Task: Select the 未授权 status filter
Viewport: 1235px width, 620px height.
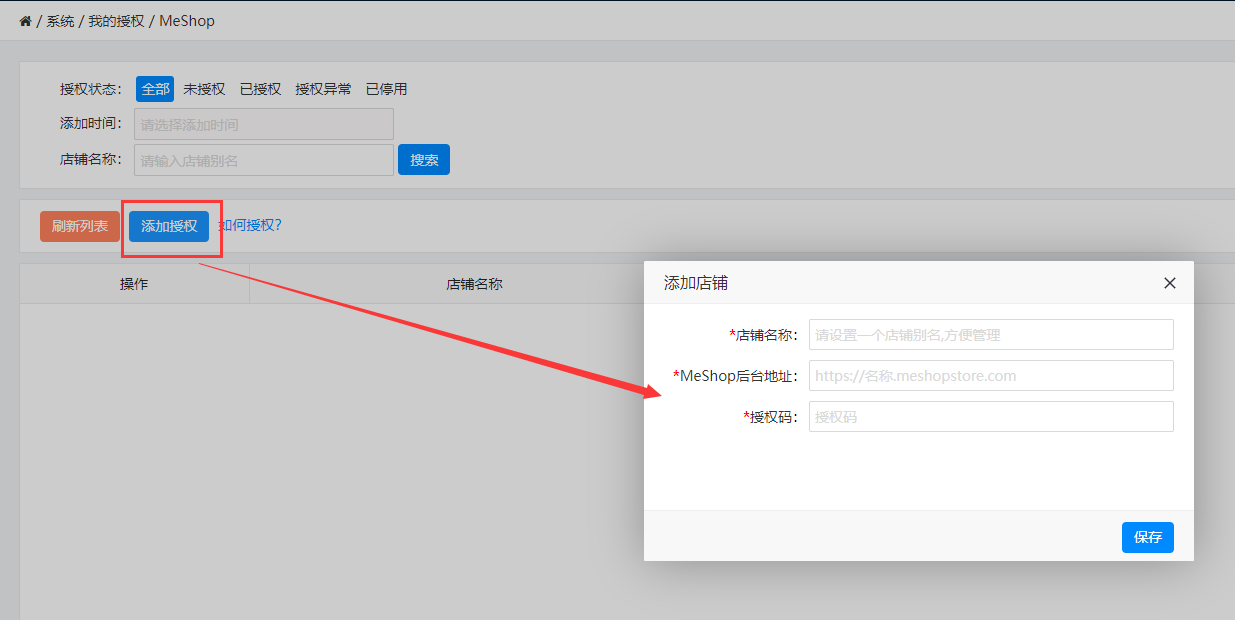Action: click(x=204, y=89)
